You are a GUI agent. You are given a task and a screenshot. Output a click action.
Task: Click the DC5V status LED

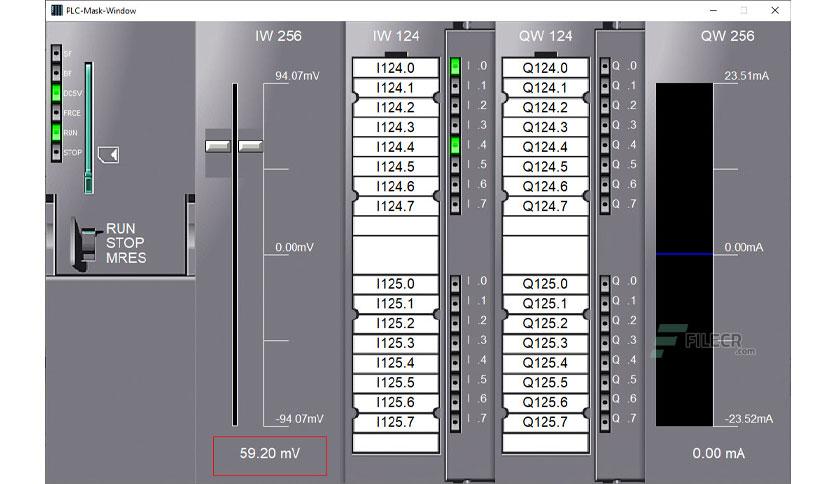56,93
